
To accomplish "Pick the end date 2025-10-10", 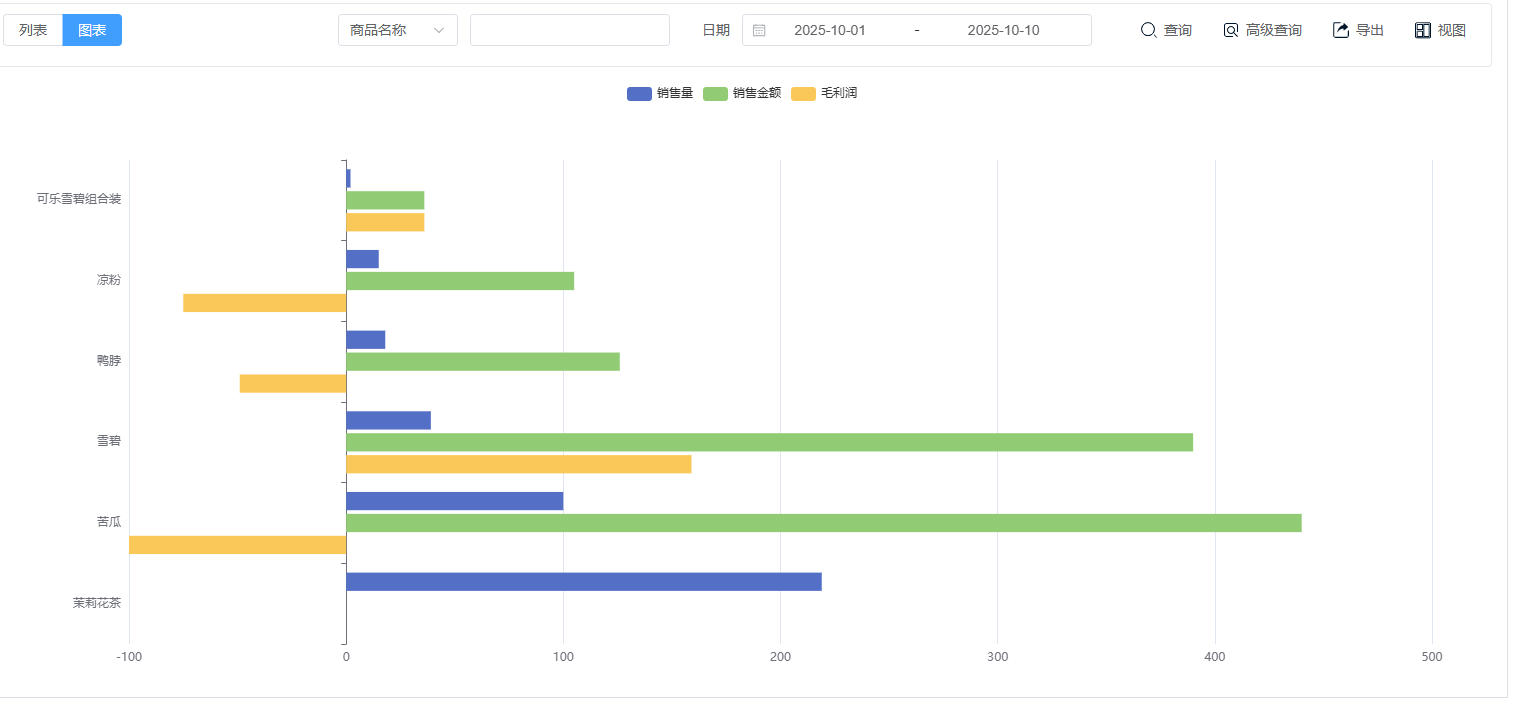I will (1002, 30).
